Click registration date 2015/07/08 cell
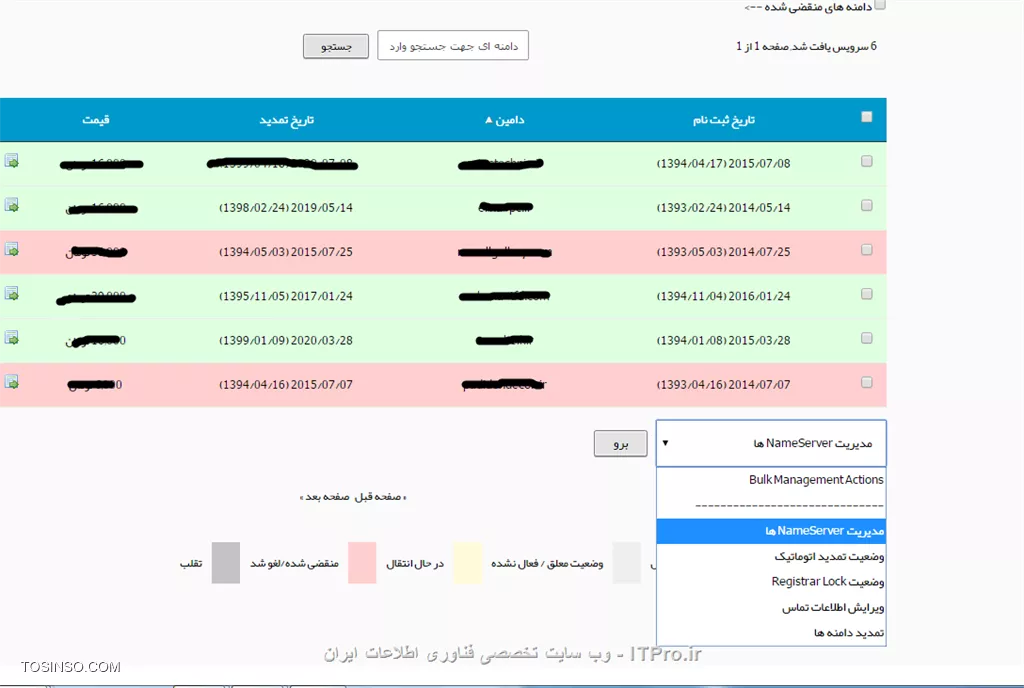 [x=723, y=164]
